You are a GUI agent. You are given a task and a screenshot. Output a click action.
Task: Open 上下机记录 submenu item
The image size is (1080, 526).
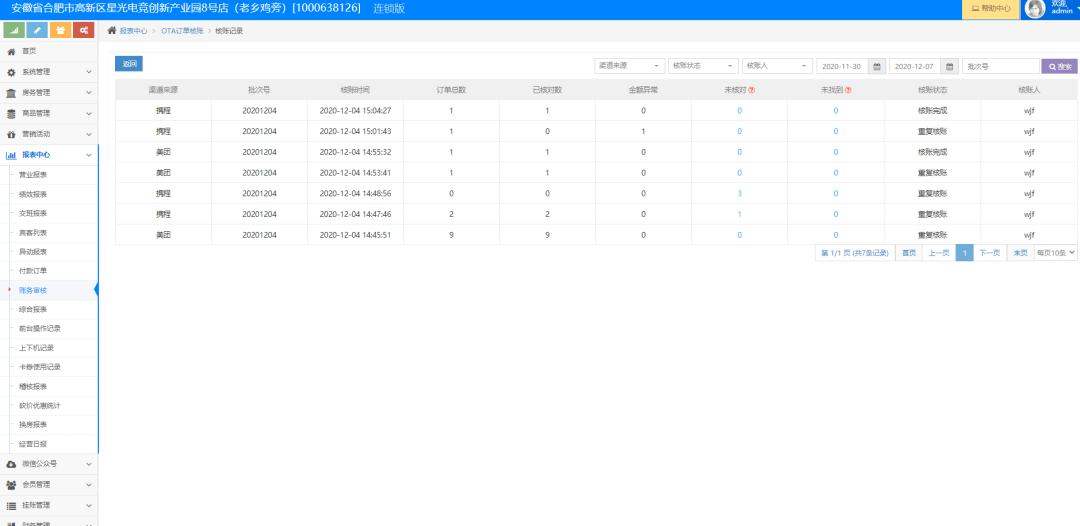pos(37,348)
